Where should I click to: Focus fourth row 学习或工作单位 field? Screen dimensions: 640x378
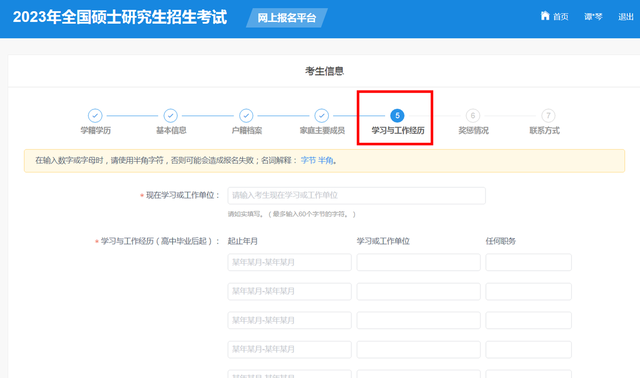pos(418,349)
